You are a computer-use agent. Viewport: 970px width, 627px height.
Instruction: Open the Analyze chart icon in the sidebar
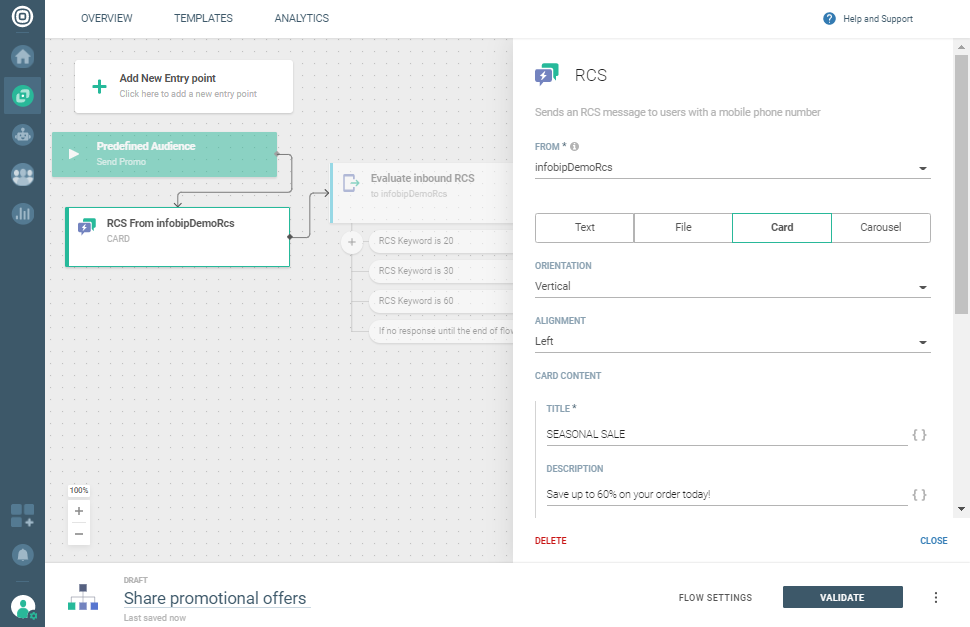pos(22,213)
